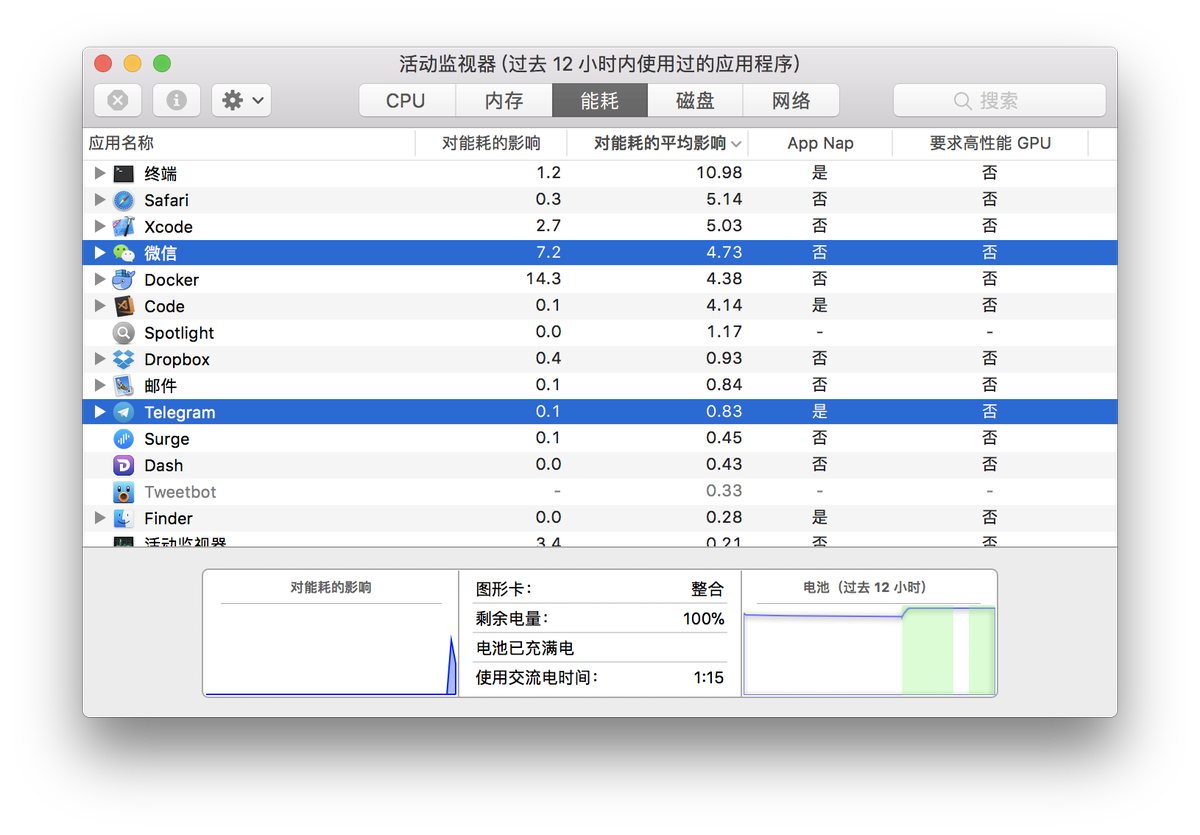Screen dimensions: 1200x835
Task: Click the quit process (X) toolbar button
Action: [118, 100]
